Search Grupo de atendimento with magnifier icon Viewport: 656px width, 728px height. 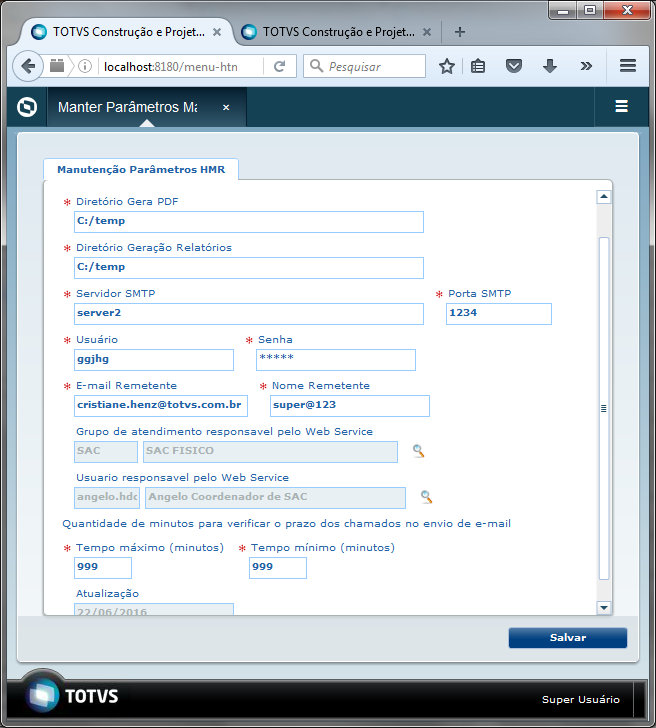coord(418,451)
